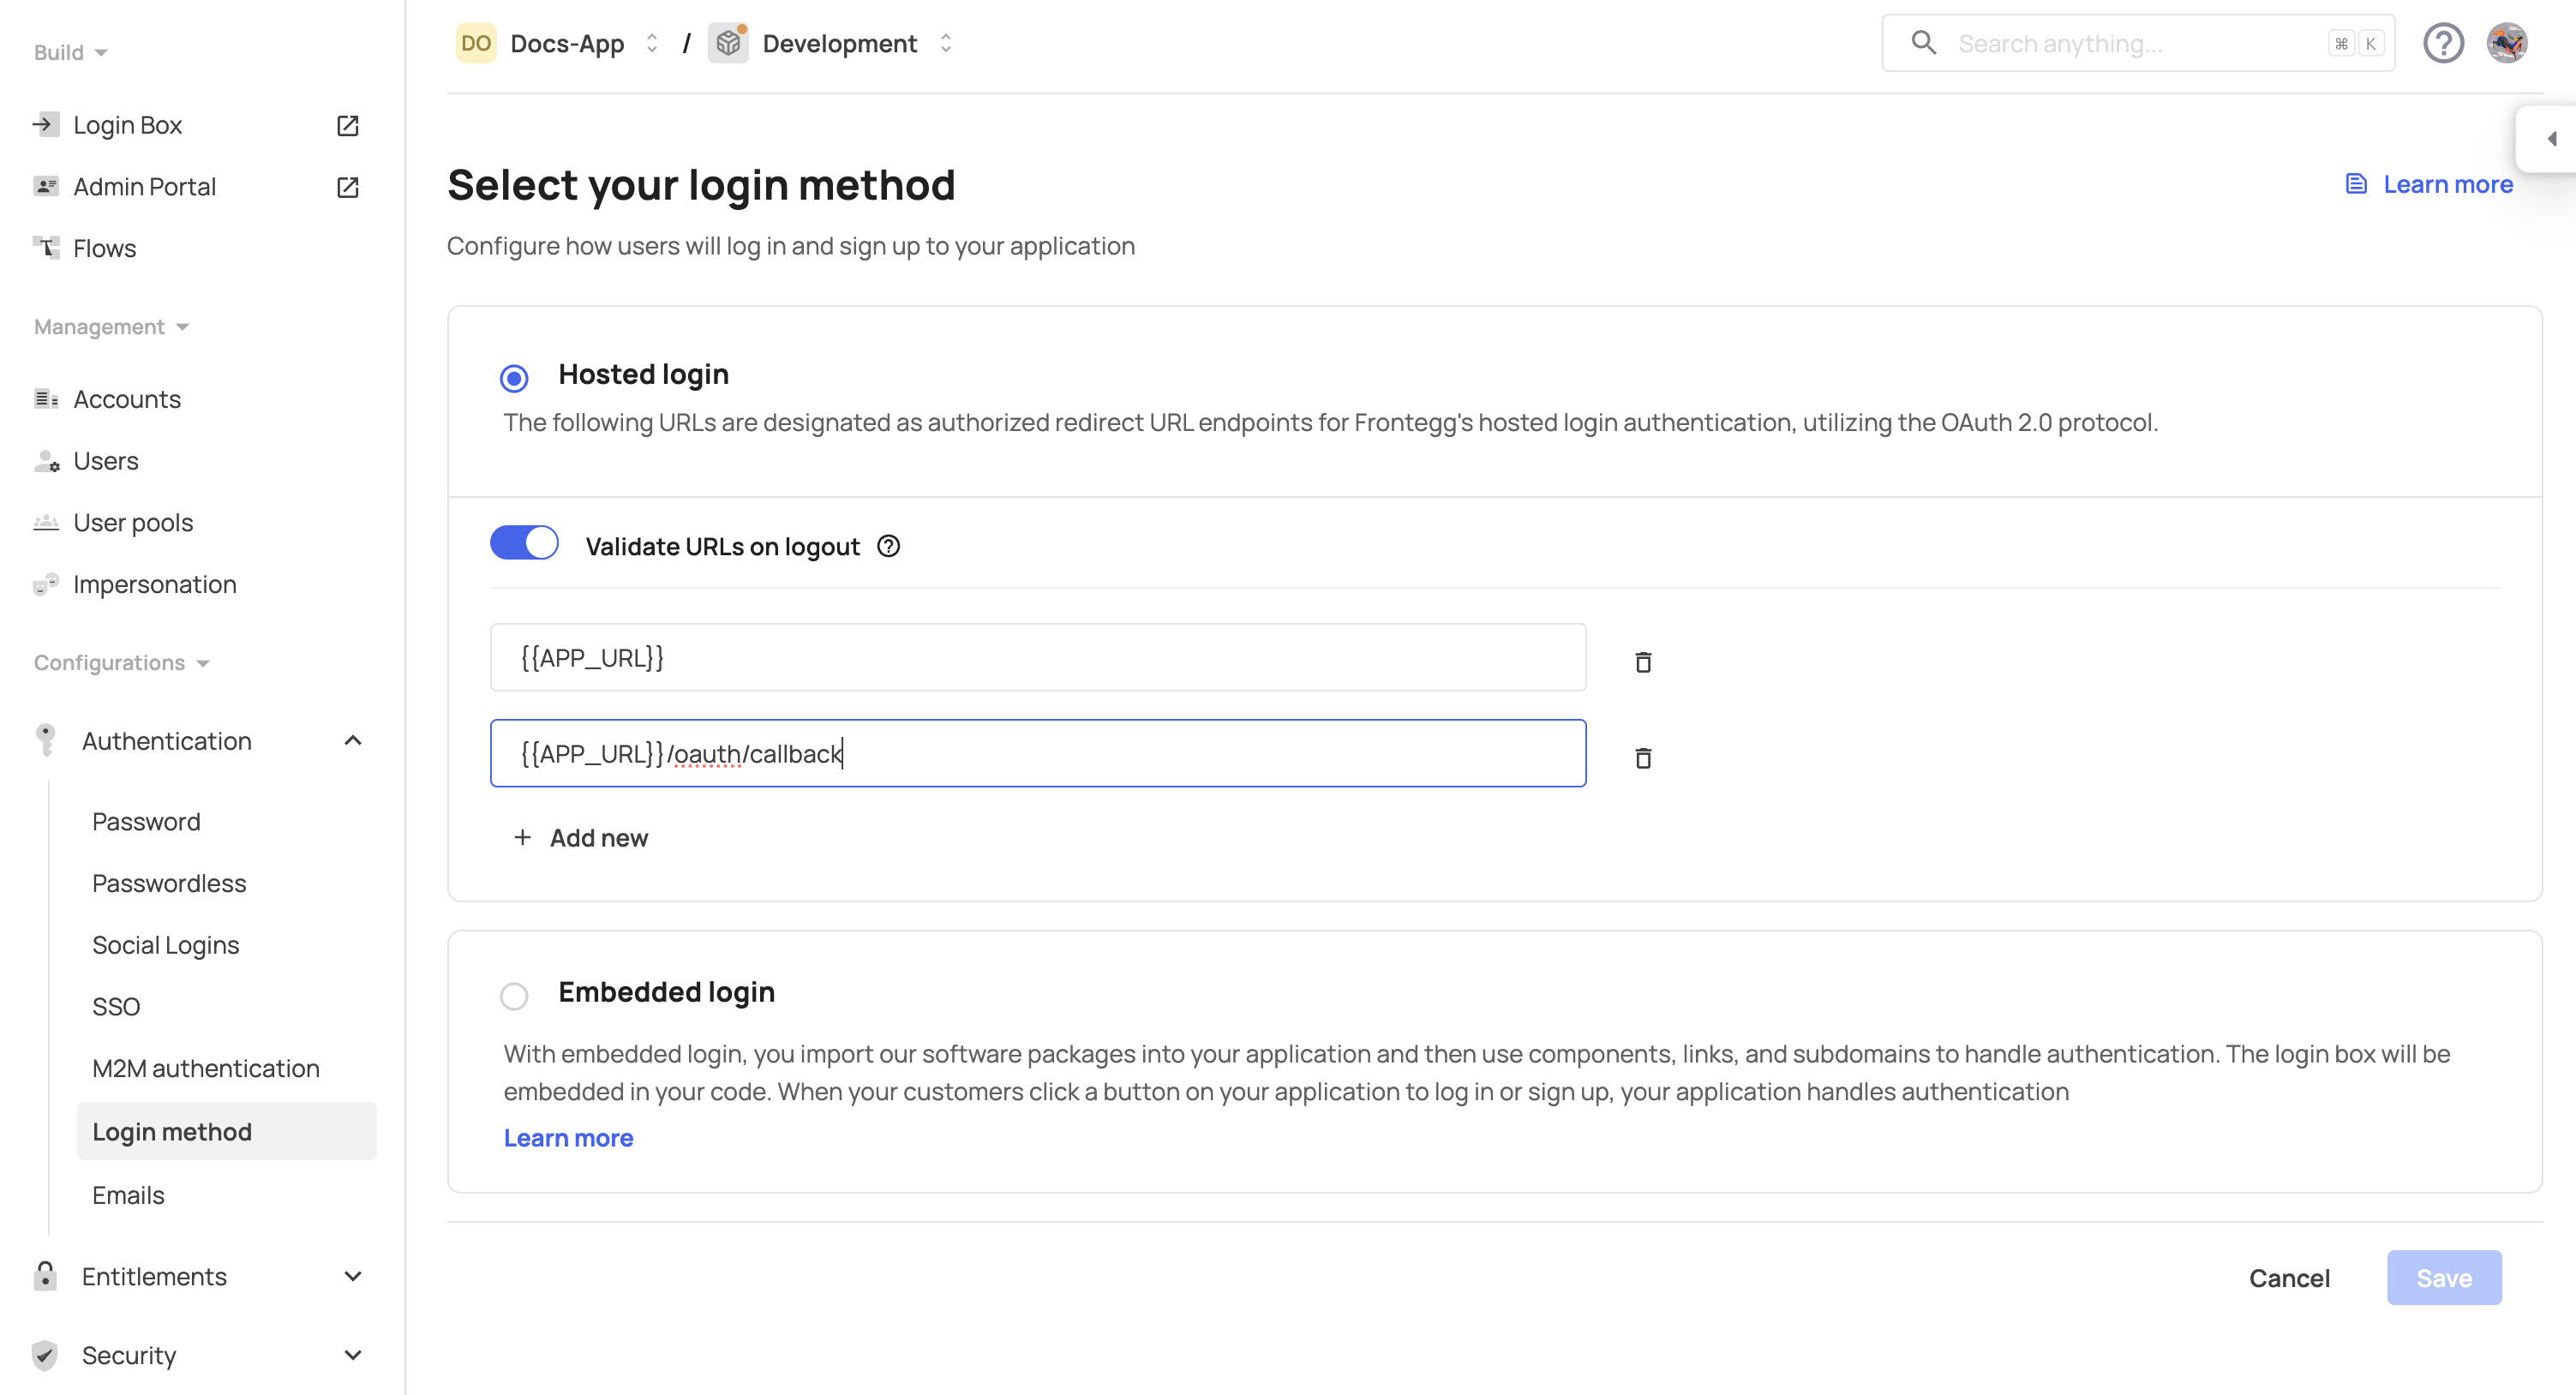The image size is (2576, 1395).
Task: Select the Embedded login option
Action: [x=514, y=995]
